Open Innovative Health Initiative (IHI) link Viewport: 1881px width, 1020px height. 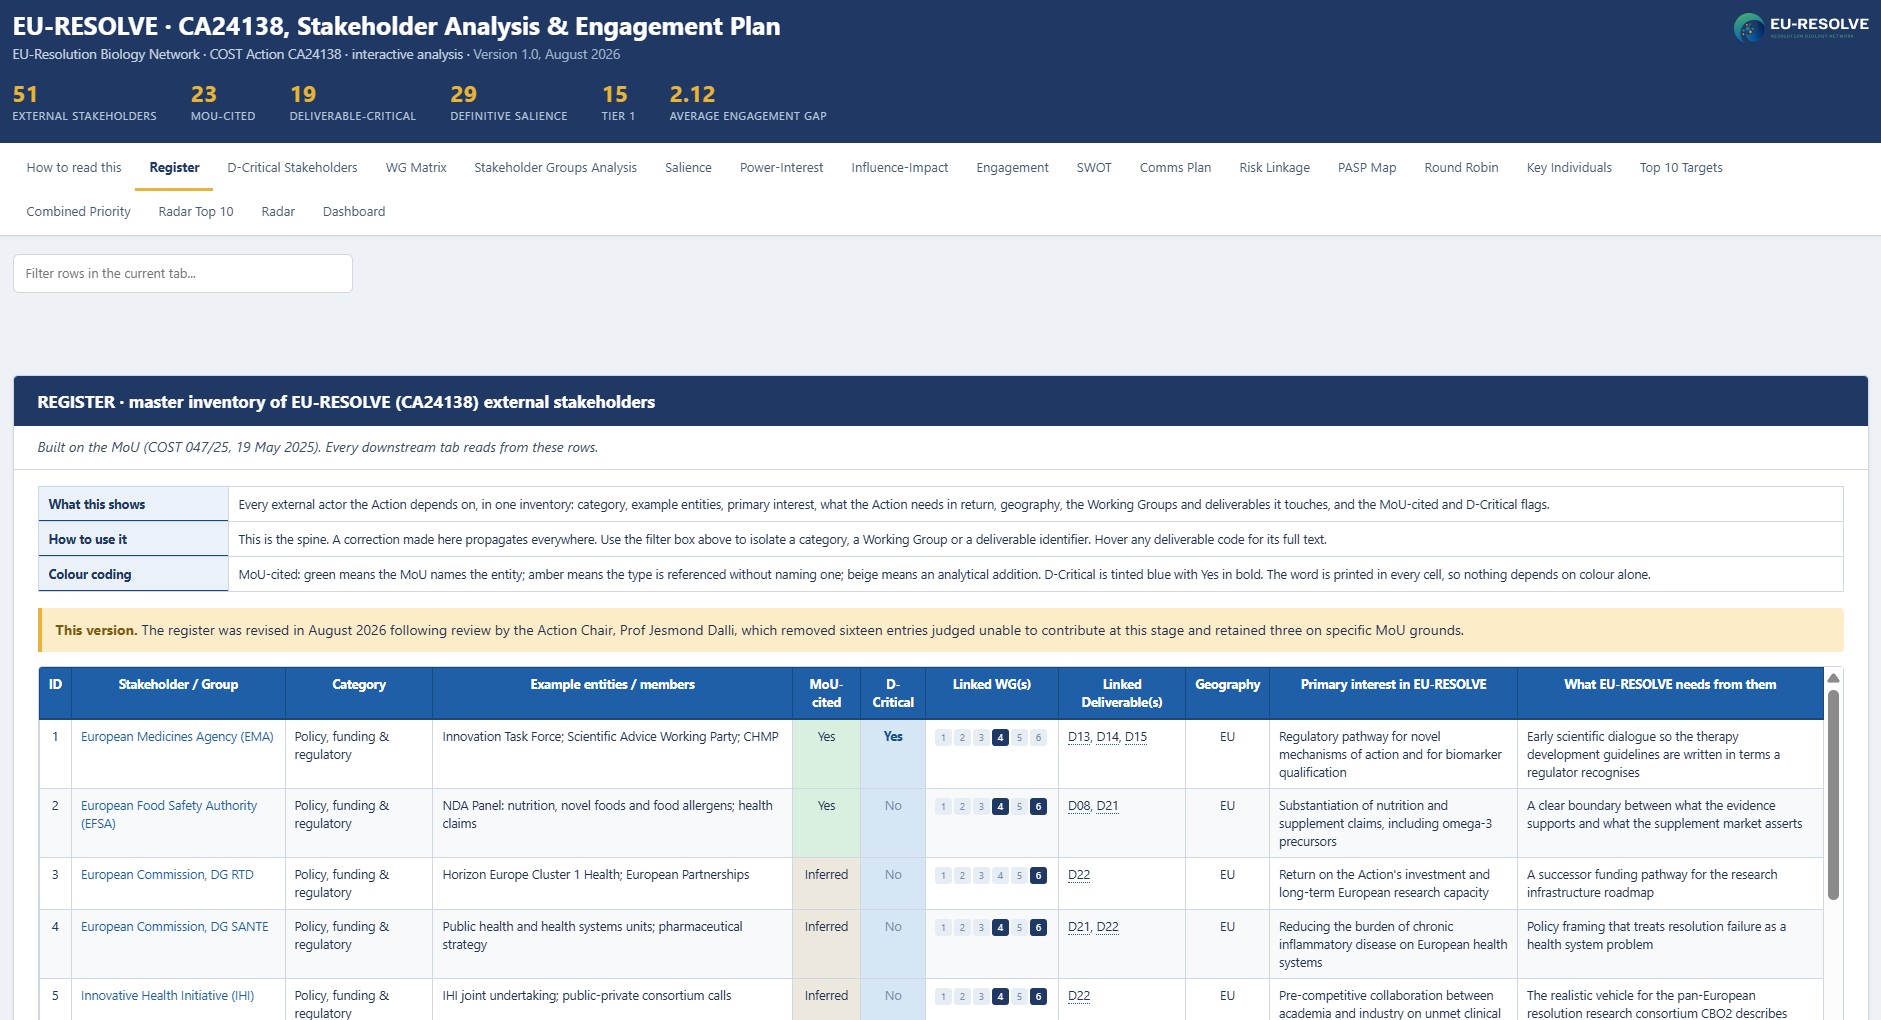pos(168,996)
